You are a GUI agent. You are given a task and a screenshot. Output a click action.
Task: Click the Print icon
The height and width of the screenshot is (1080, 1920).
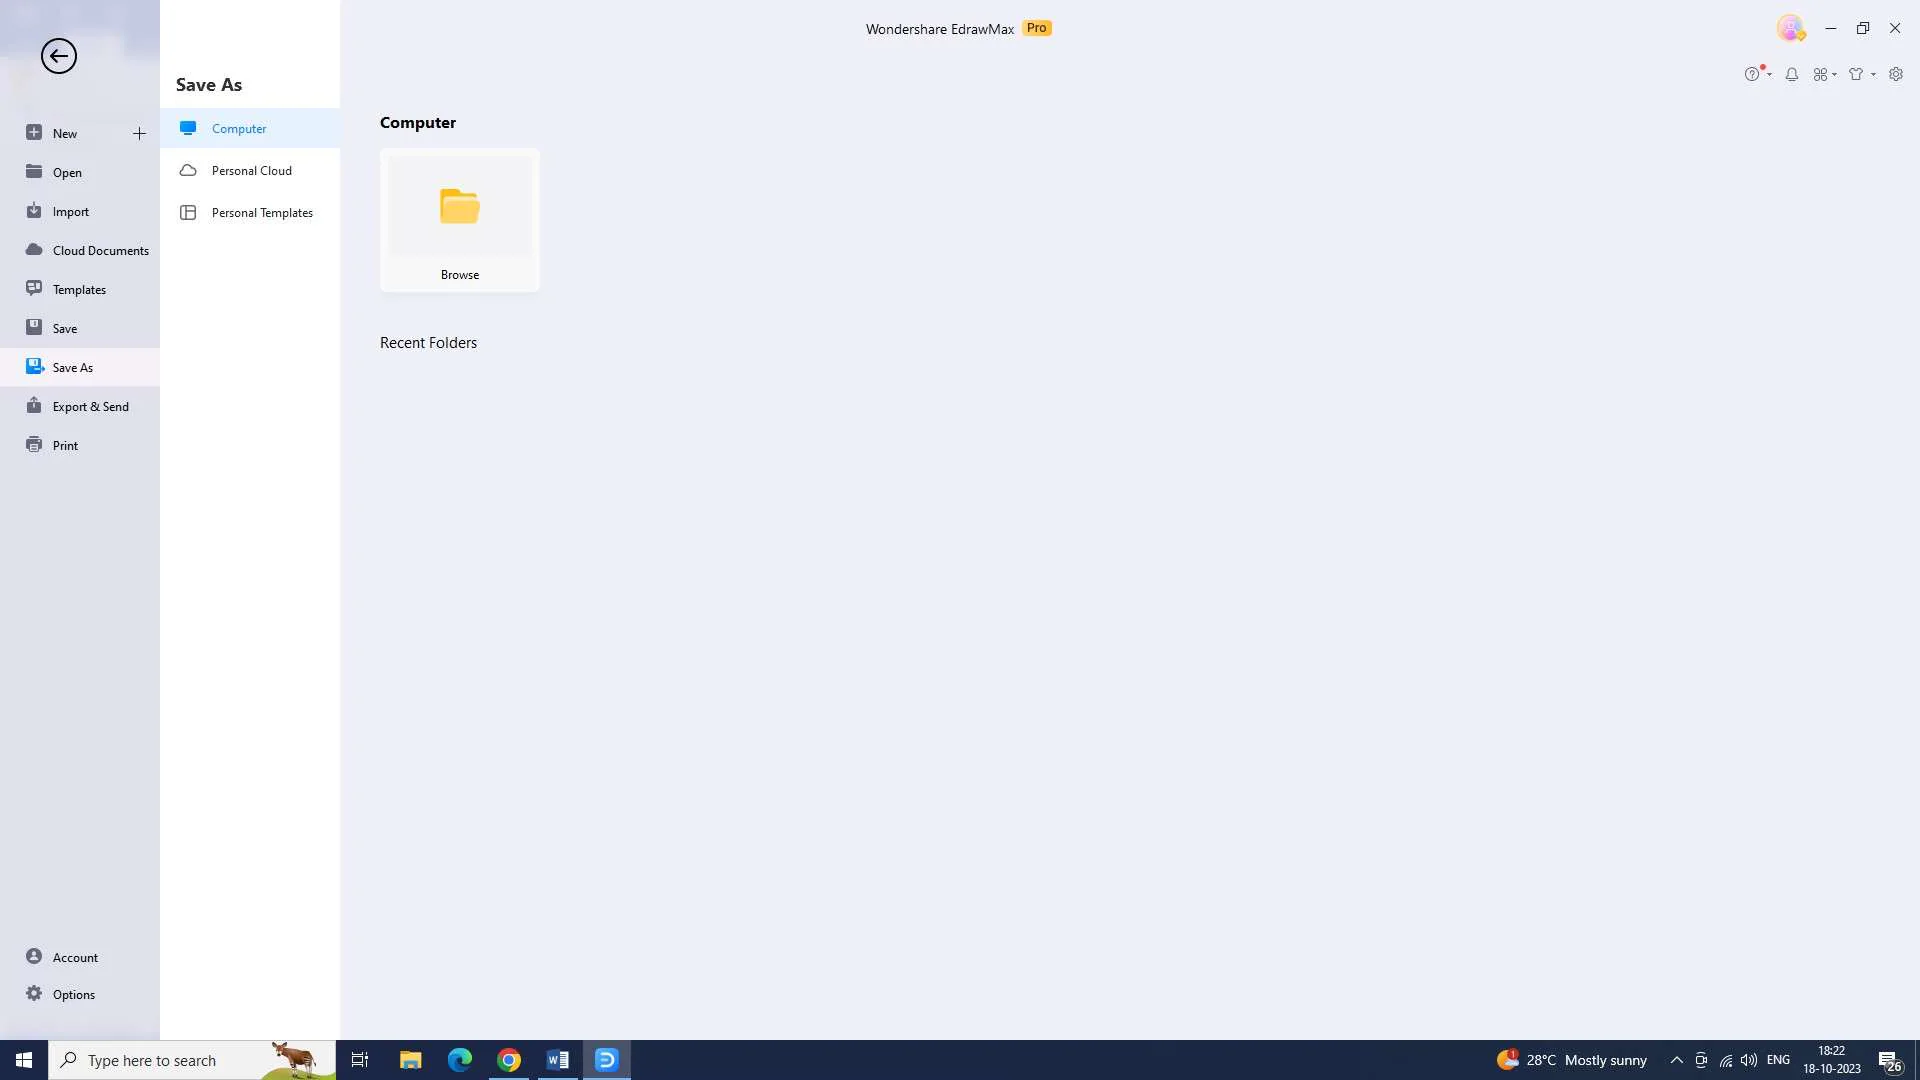(x=32, y=444)
